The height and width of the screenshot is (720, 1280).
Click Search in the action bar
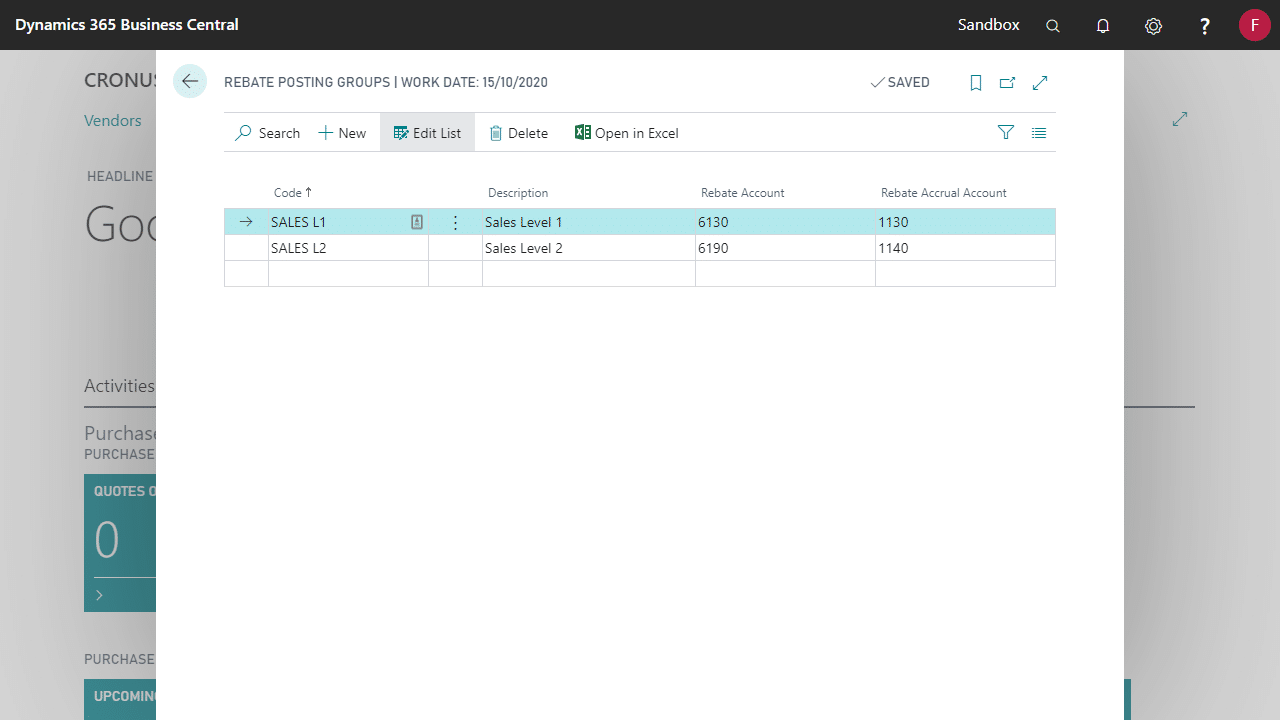pyautogui.click(x=267, y=133)
